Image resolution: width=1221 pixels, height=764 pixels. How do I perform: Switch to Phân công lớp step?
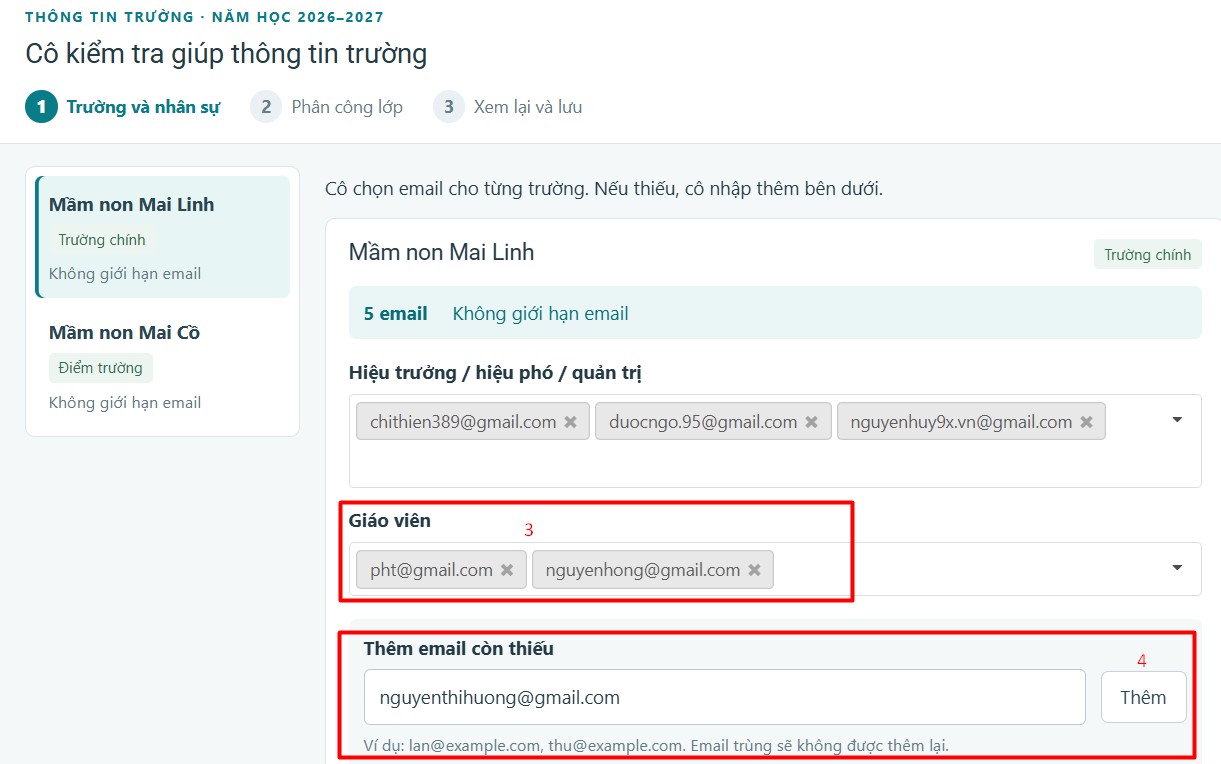pyautogui.click(x=347, y=107)
